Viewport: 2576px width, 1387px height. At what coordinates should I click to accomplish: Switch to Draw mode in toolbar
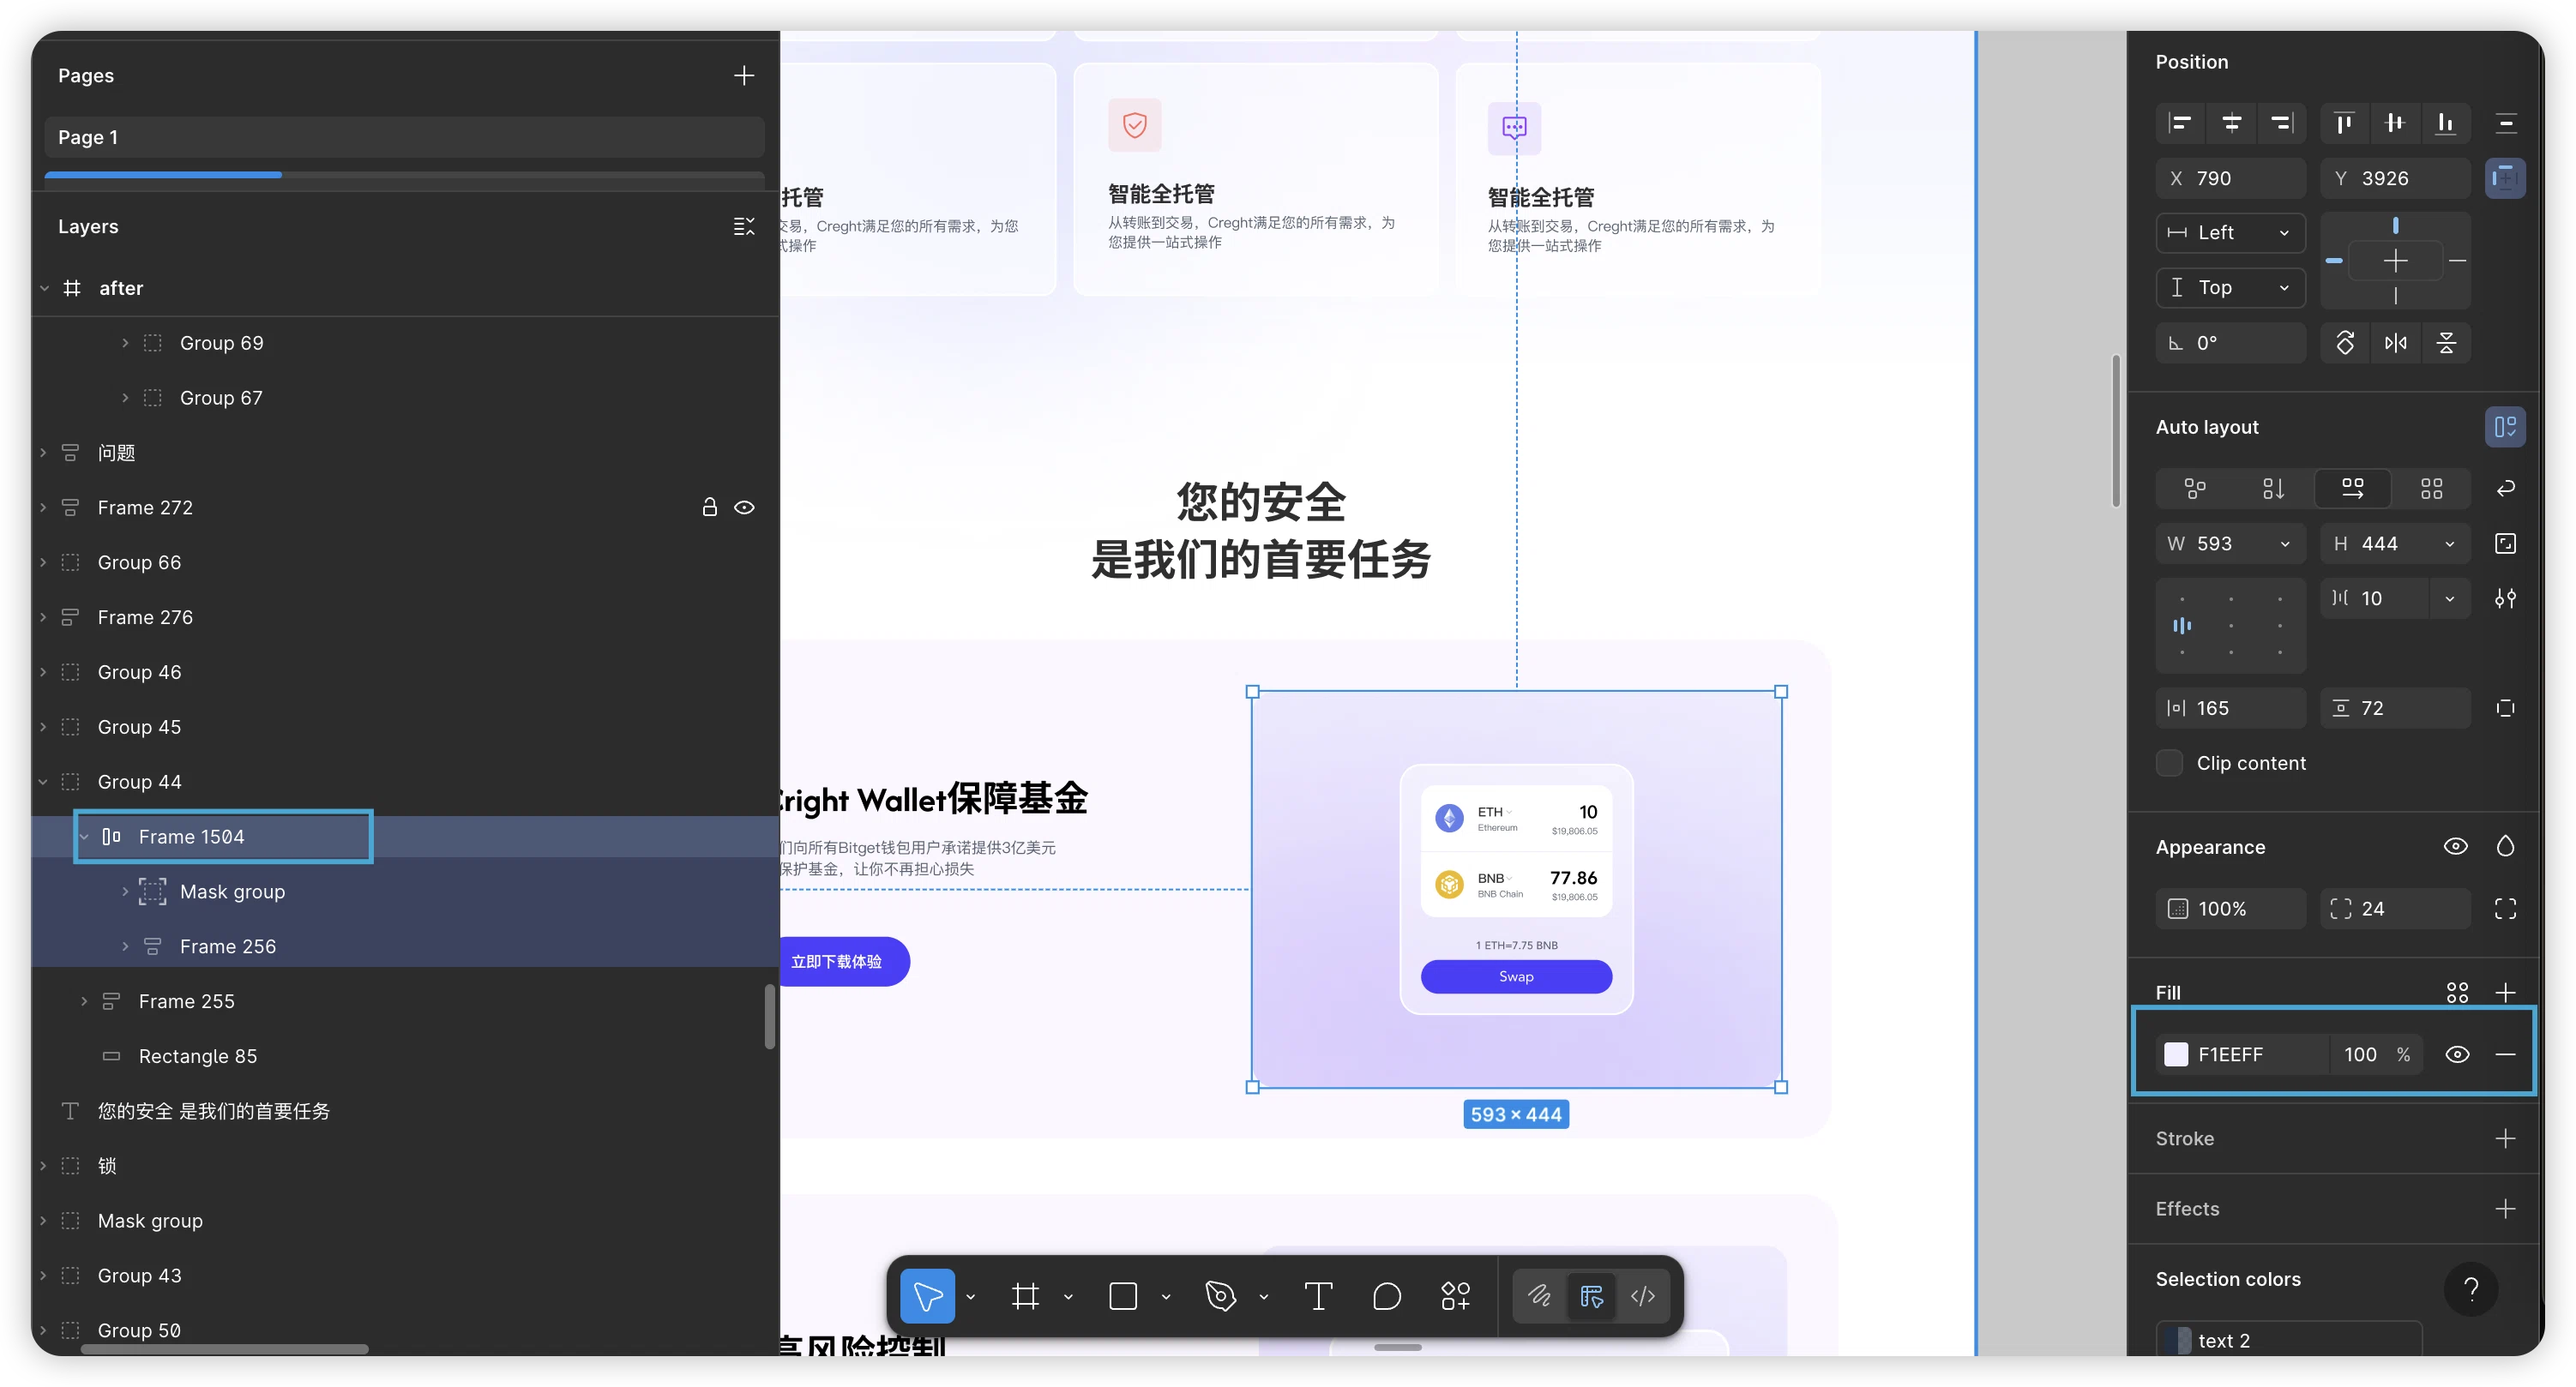tap(1539, 1296)
